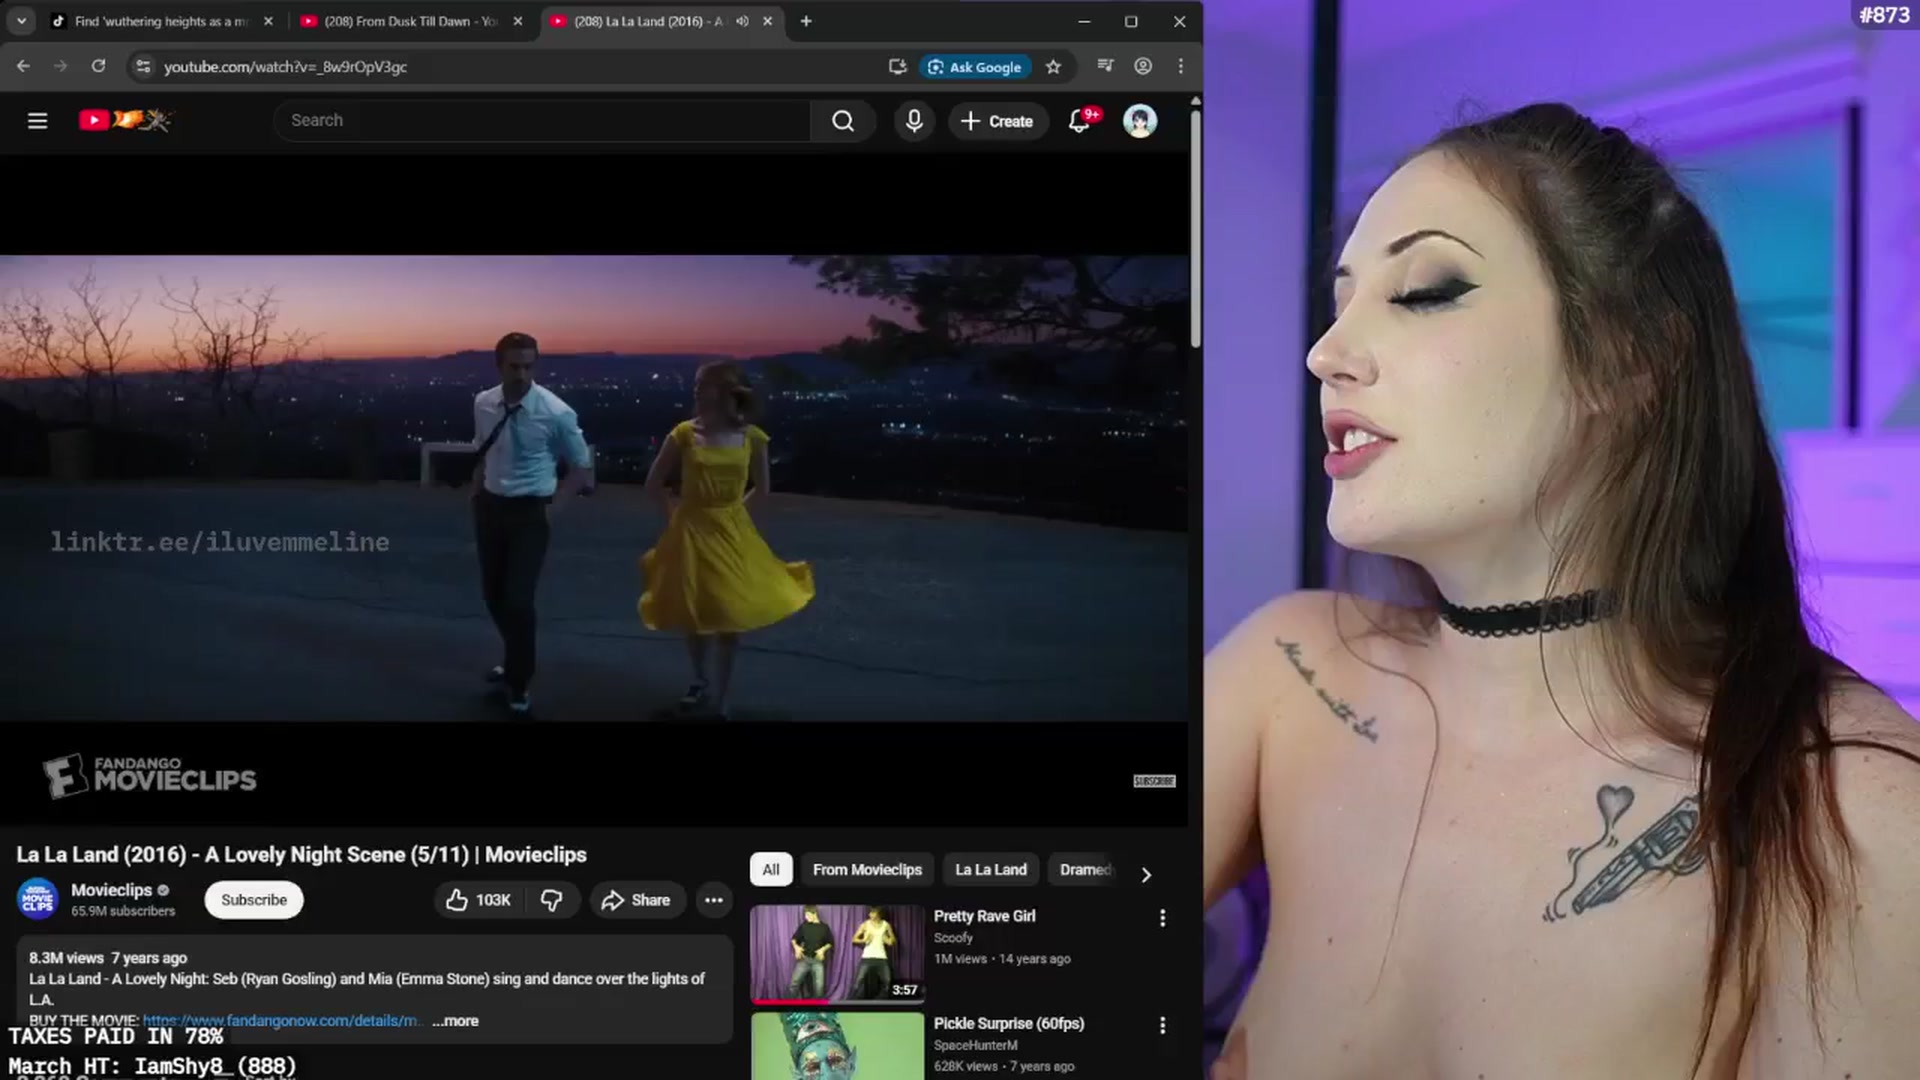Click the search magnifier button
This screenshot has width=1920, height=1080.
tap(843, 121)
